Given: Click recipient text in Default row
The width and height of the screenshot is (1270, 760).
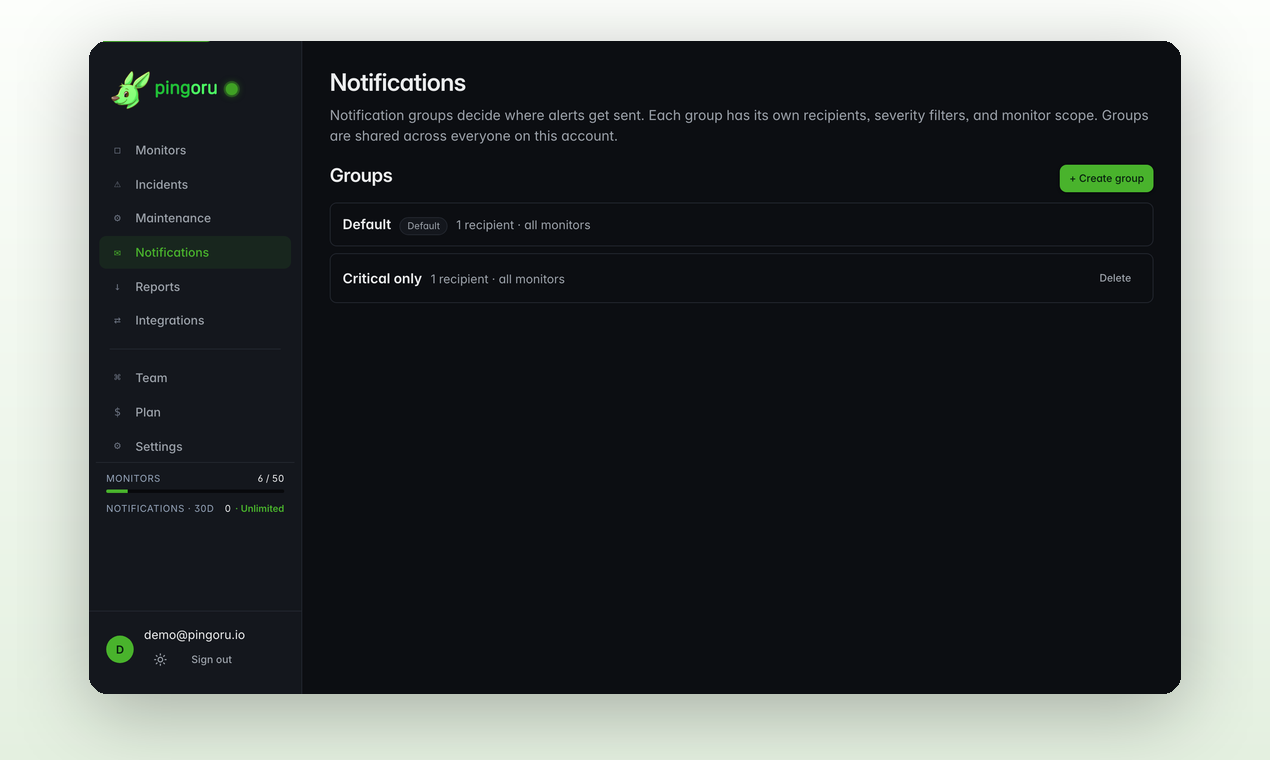Looking at the screenshot, I should (523, 225).
